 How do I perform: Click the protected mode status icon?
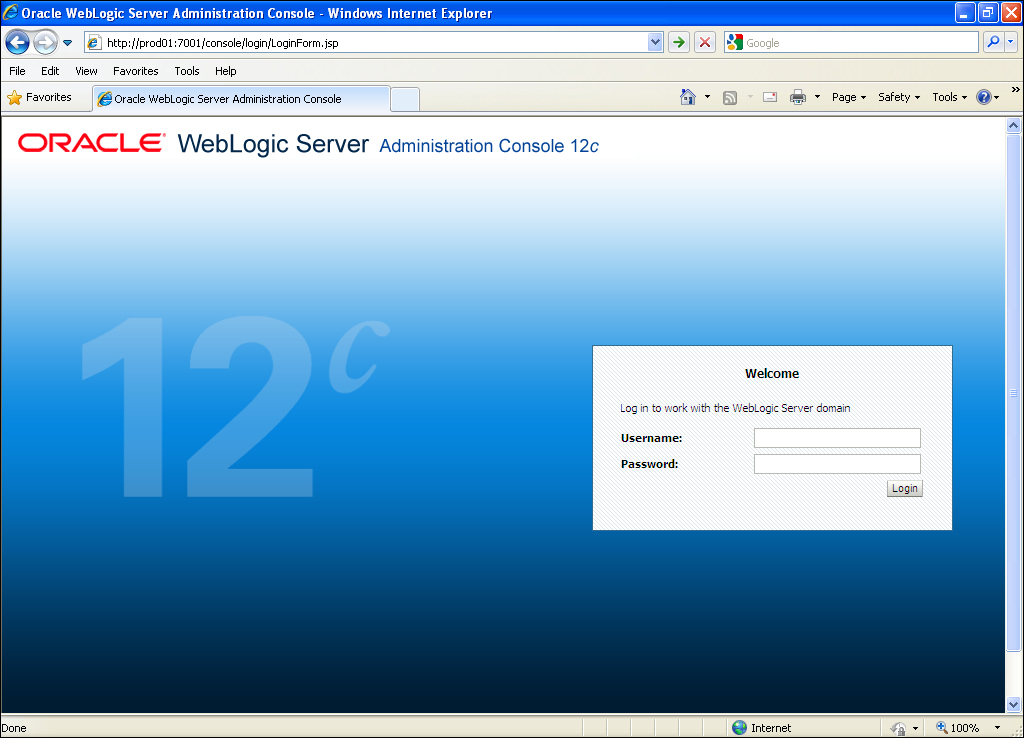(x=899, y=728)
